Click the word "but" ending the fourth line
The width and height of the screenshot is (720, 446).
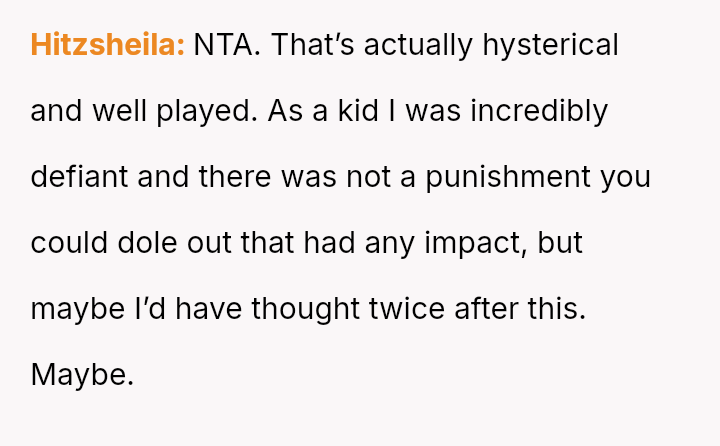tap(562, 243)
